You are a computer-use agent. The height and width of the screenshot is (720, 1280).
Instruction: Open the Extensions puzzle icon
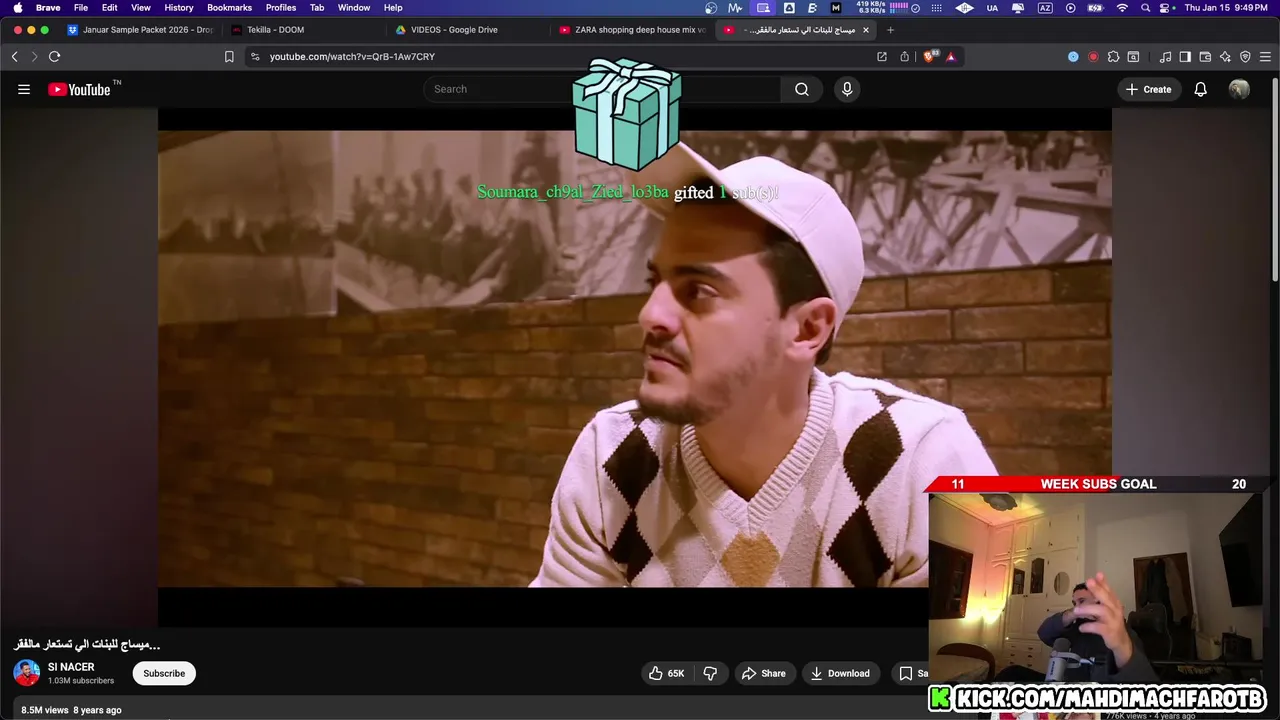1113,57
